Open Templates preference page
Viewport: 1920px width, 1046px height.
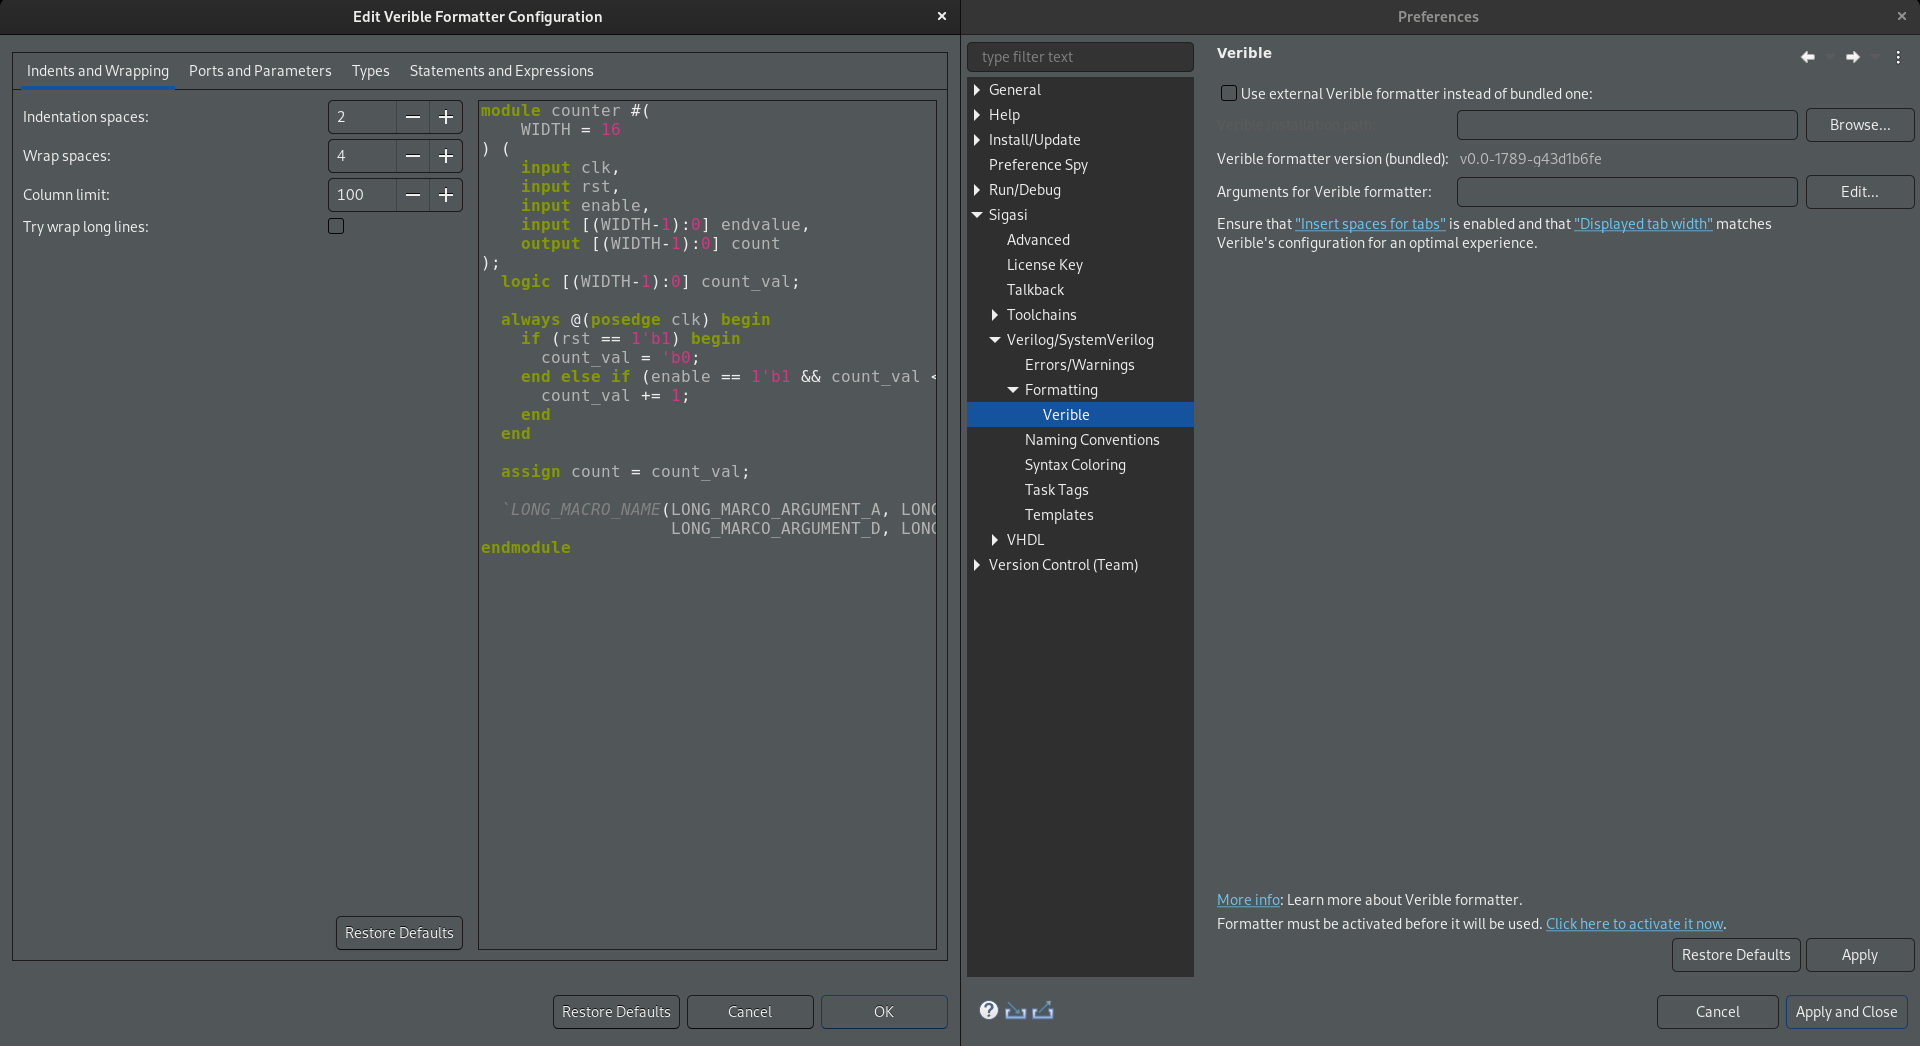1059,515
